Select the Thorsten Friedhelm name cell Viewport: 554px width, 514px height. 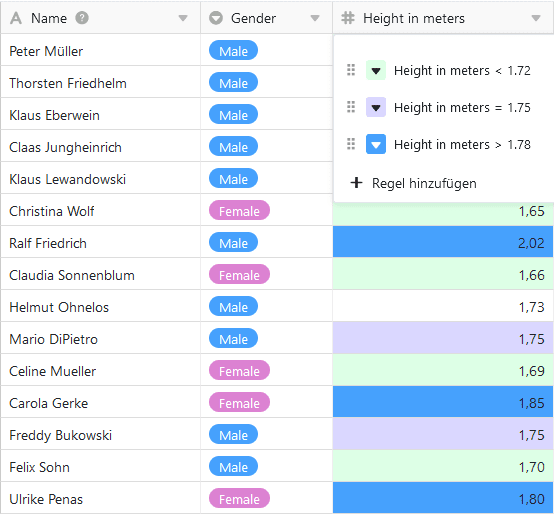coord(101,82)
